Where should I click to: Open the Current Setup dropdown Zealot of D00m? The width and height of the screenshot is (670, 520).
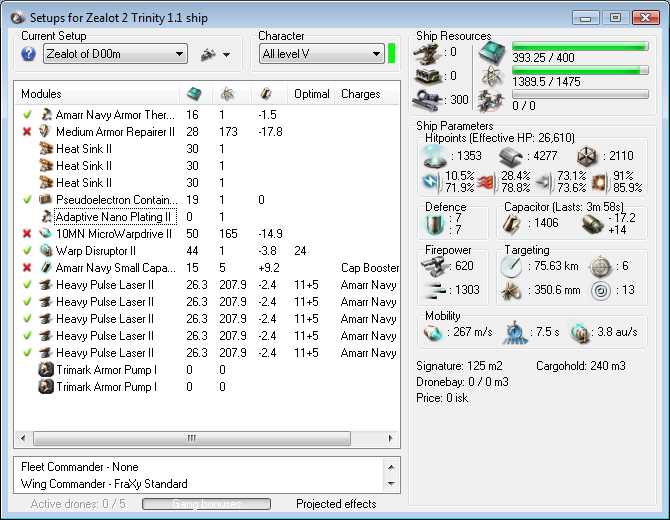(x=115, y=54)
